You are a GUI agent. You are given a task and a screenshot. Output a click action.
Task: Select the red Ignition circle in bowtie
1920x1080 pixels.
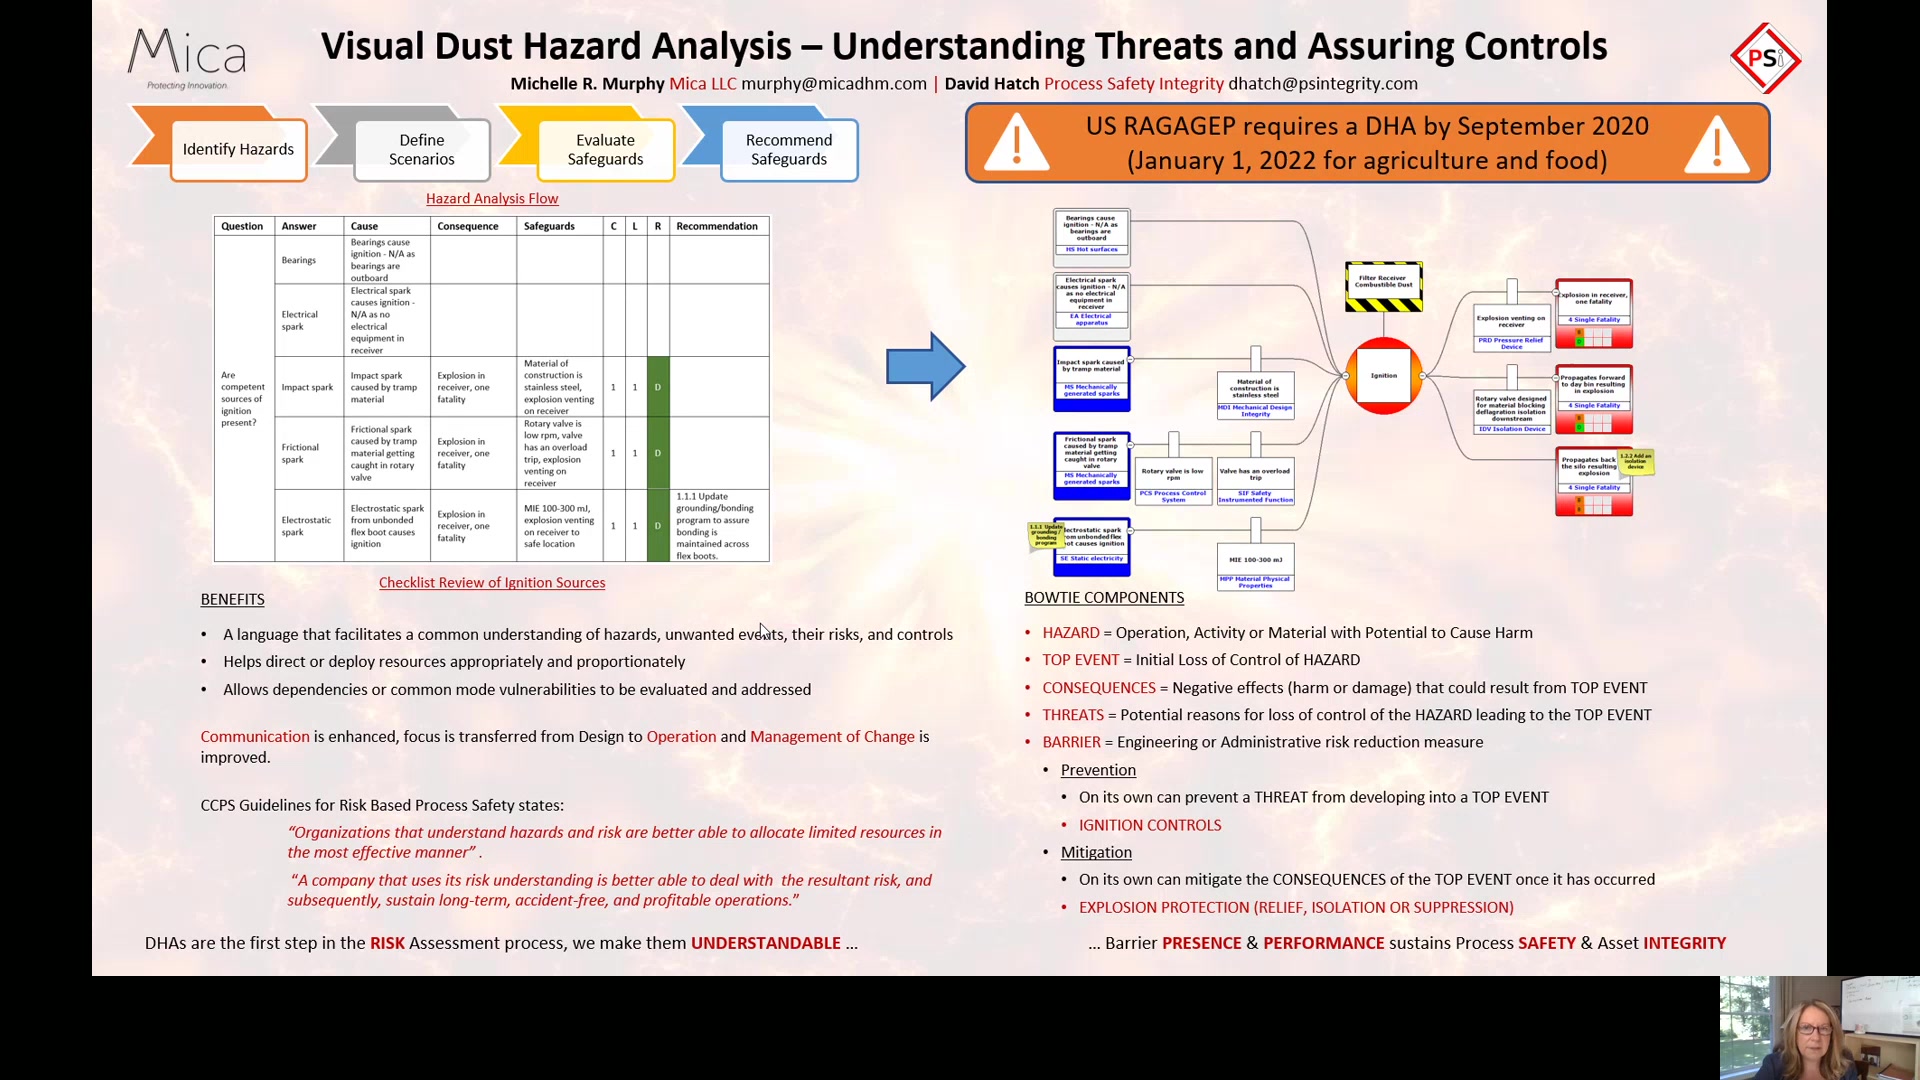tap(1384, 376)
